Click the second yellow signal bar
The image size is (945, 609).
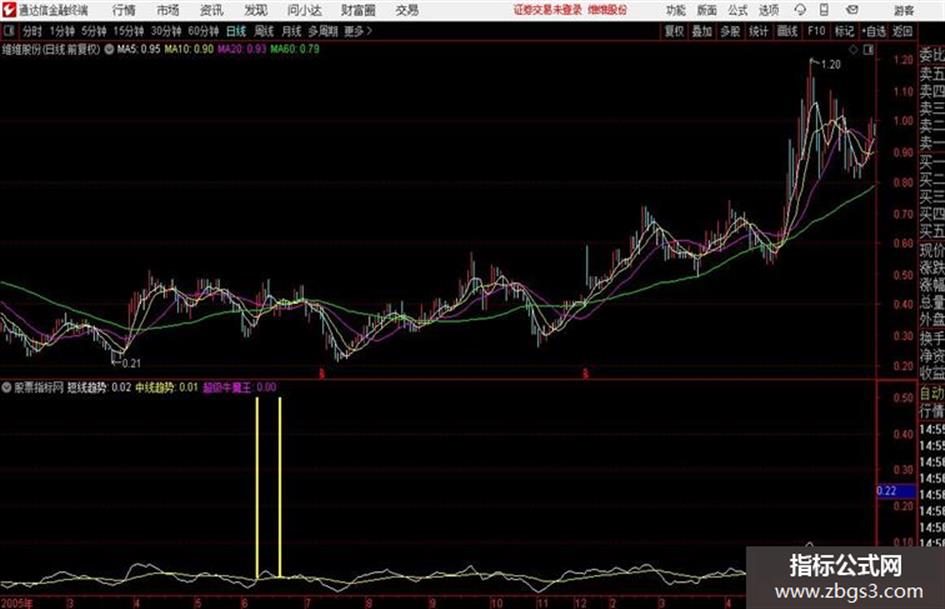280,487
